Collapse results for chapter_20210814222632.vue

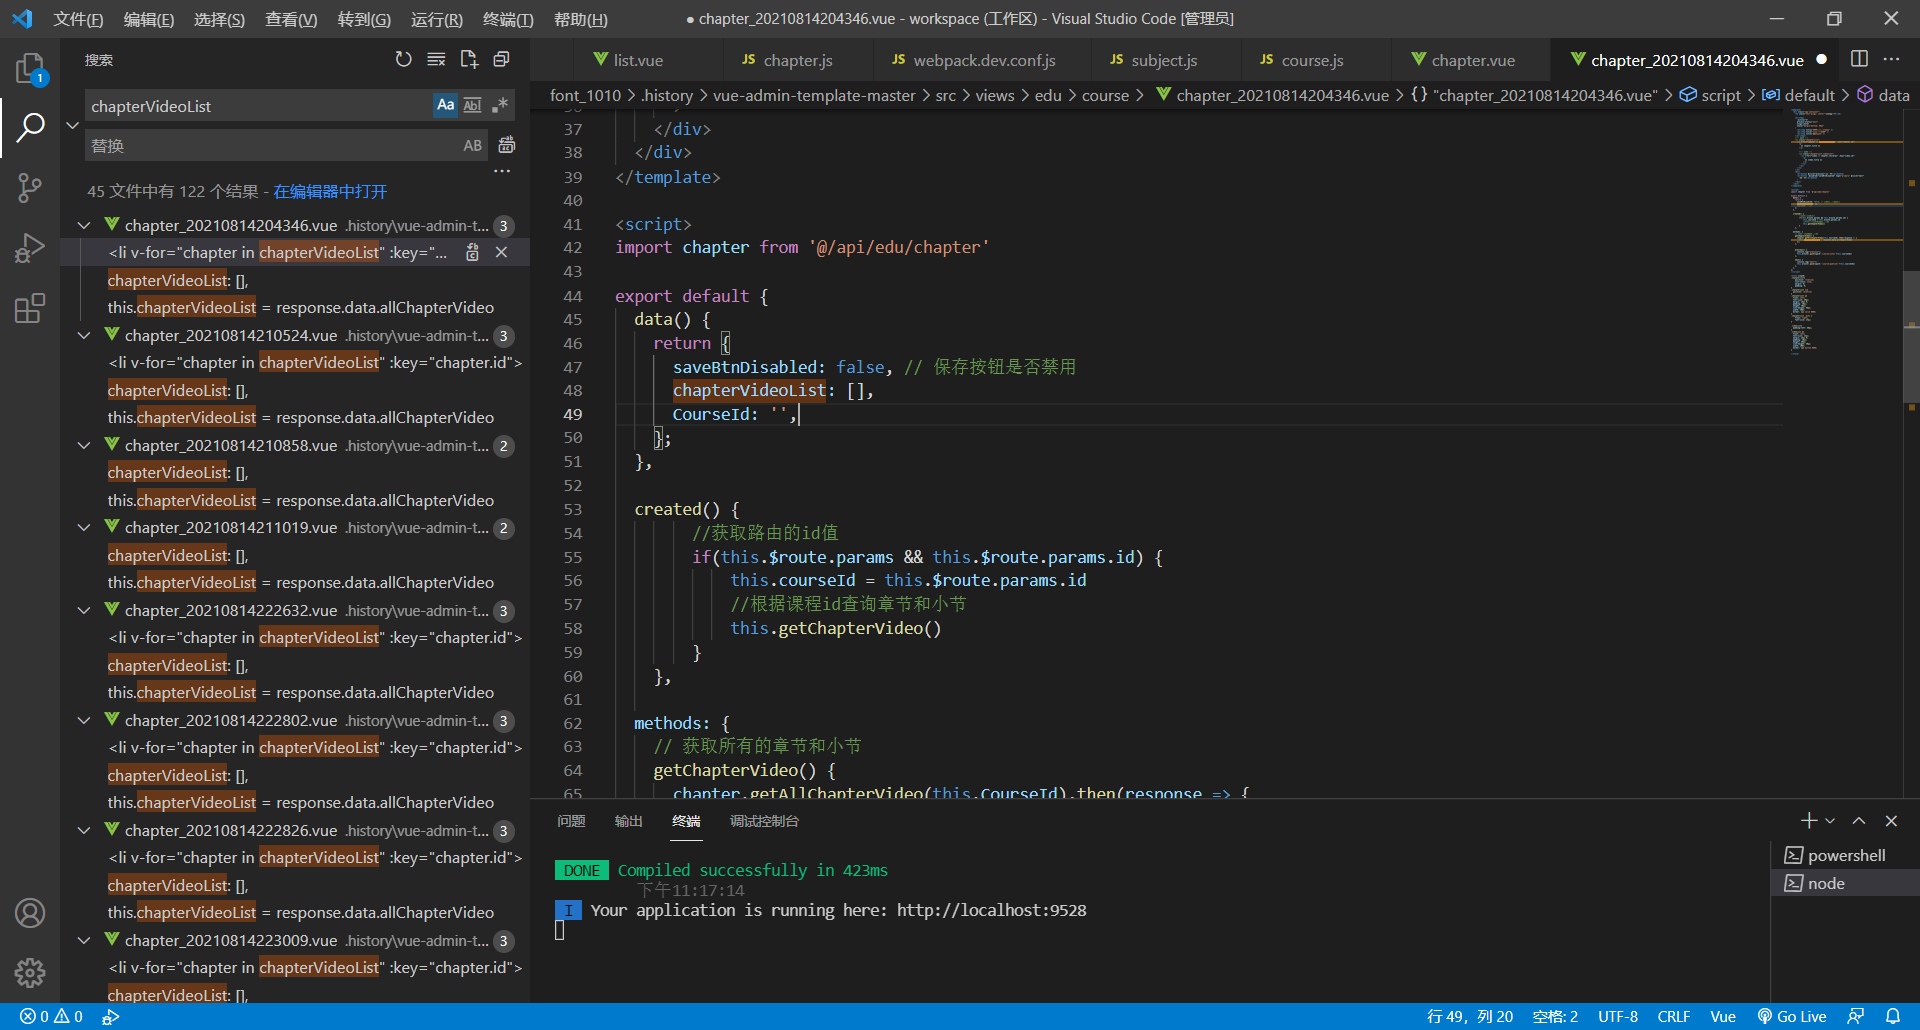[x=84, y=610]
